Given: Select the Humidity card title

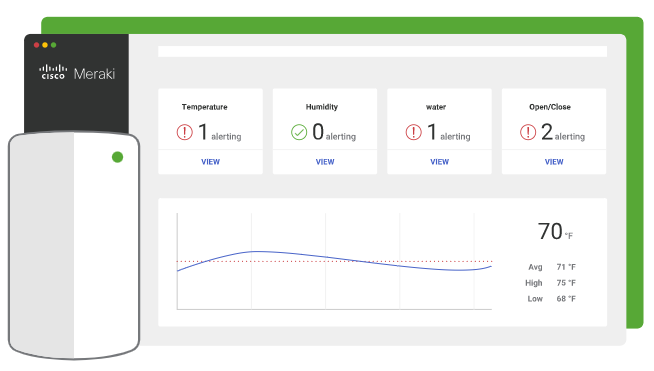Looking at the screenshot, I should point(322,107).
